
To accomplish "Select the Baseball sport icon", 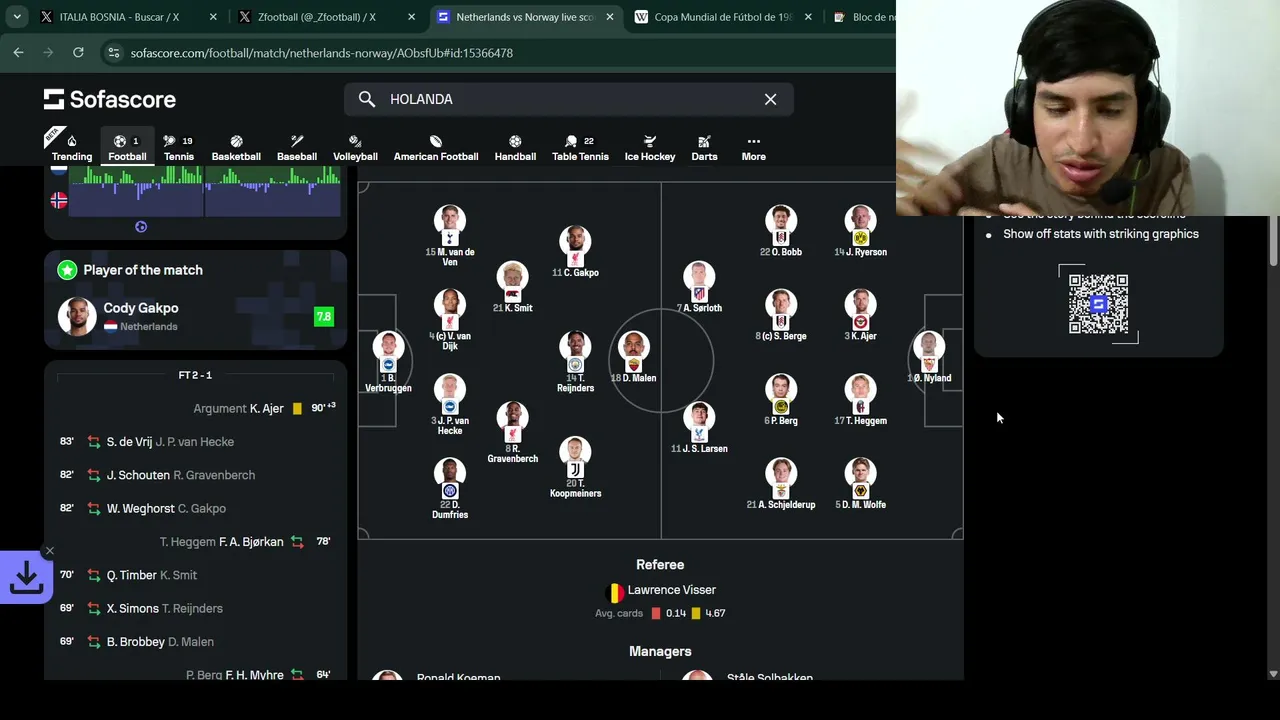I will pos(297,147).
